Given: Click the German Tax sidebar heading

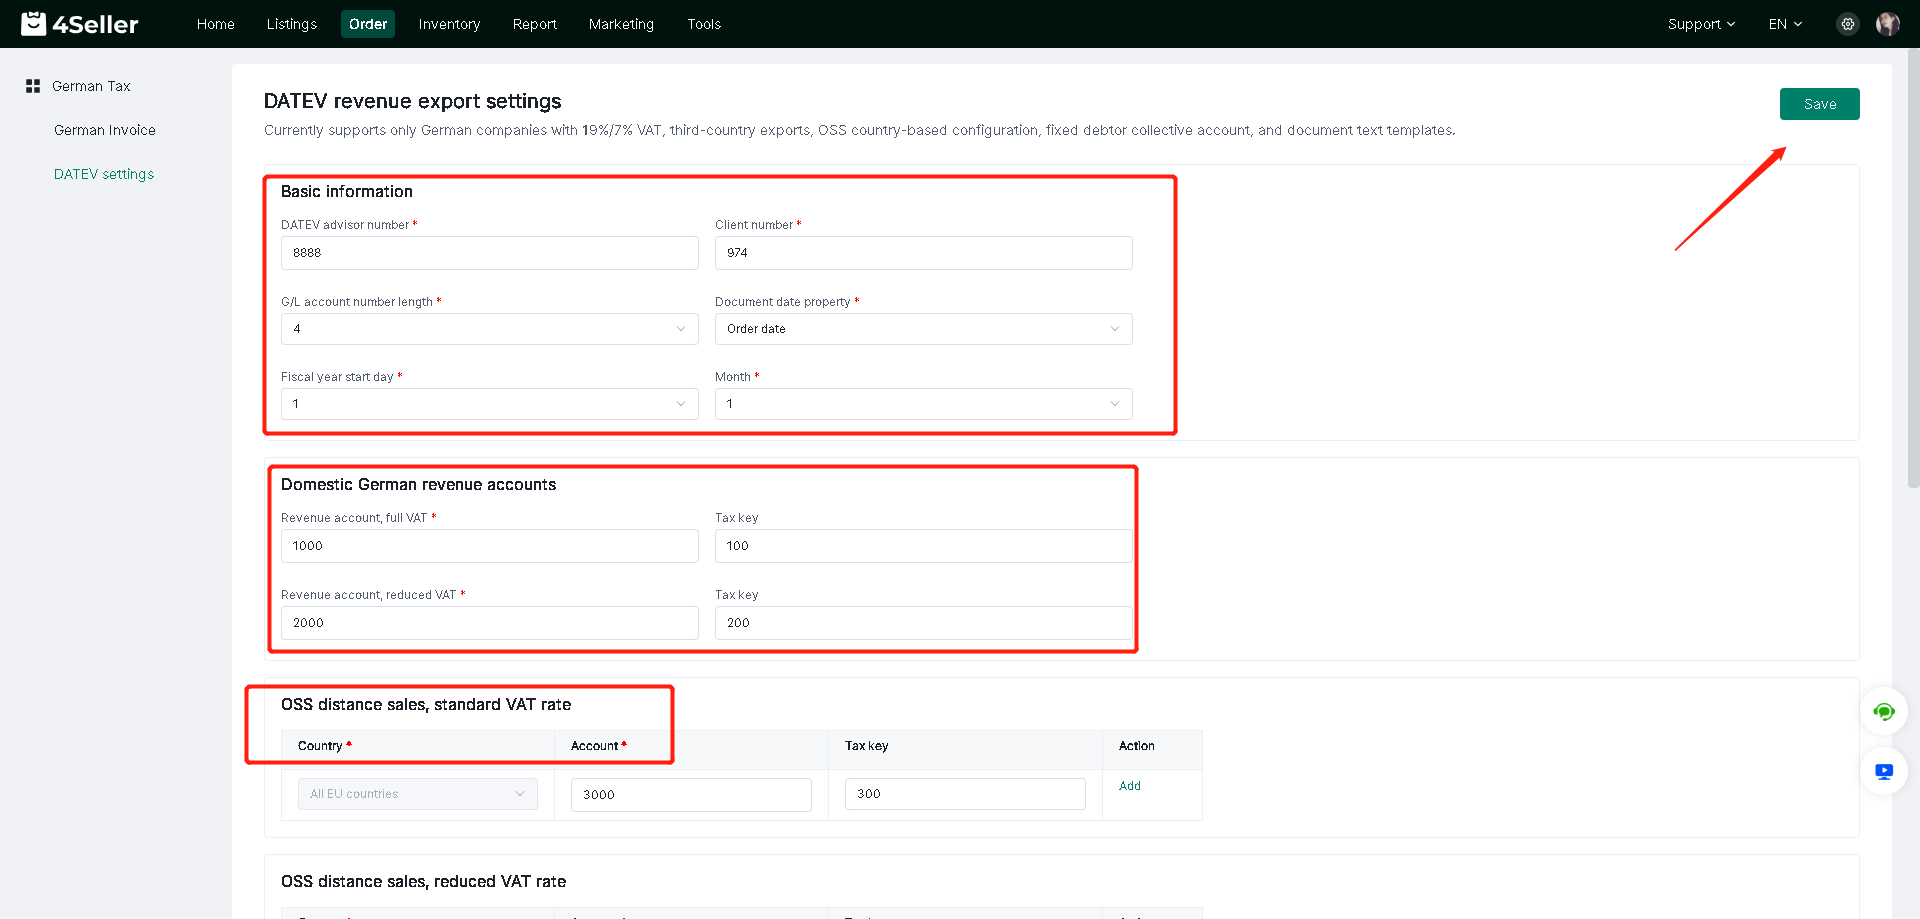Looking at the screenshot, I should click(91, 86).
